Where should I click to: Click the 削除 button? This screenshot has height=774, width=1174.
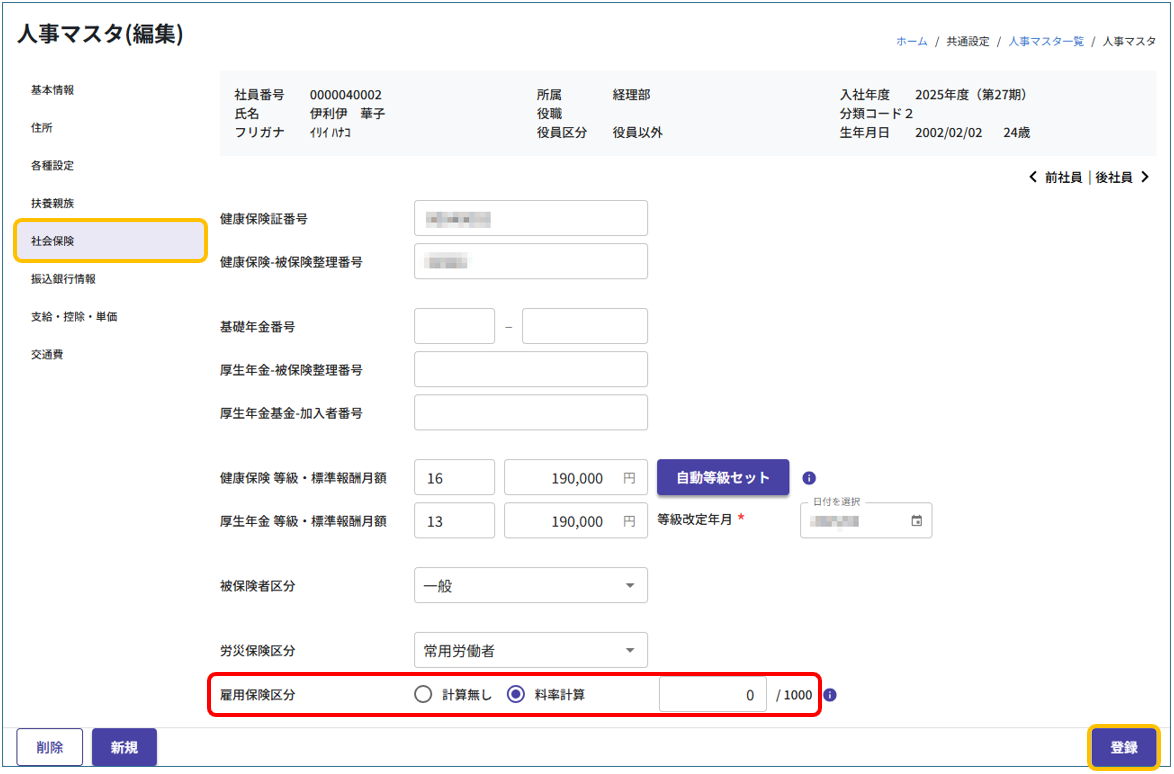tap(50, 747)
